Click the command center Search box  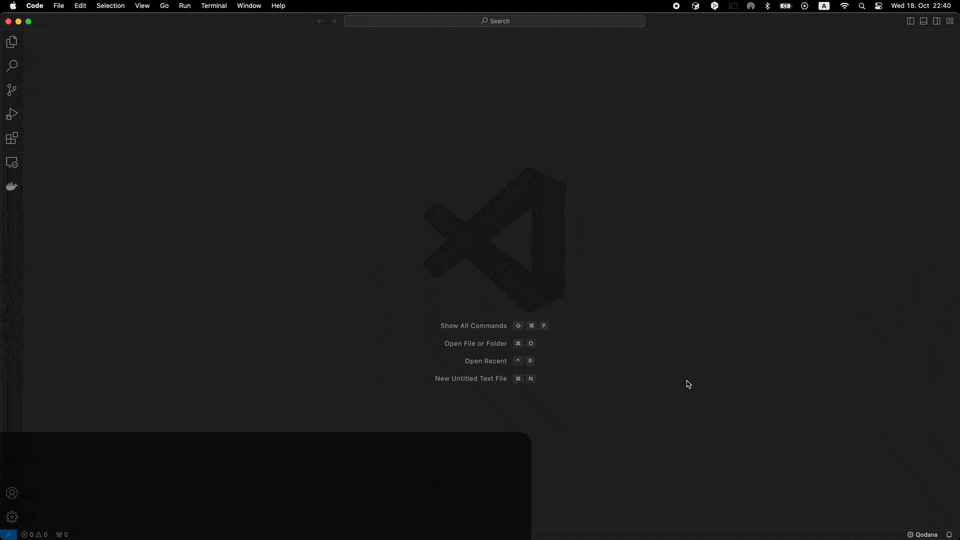coord(495,21)
